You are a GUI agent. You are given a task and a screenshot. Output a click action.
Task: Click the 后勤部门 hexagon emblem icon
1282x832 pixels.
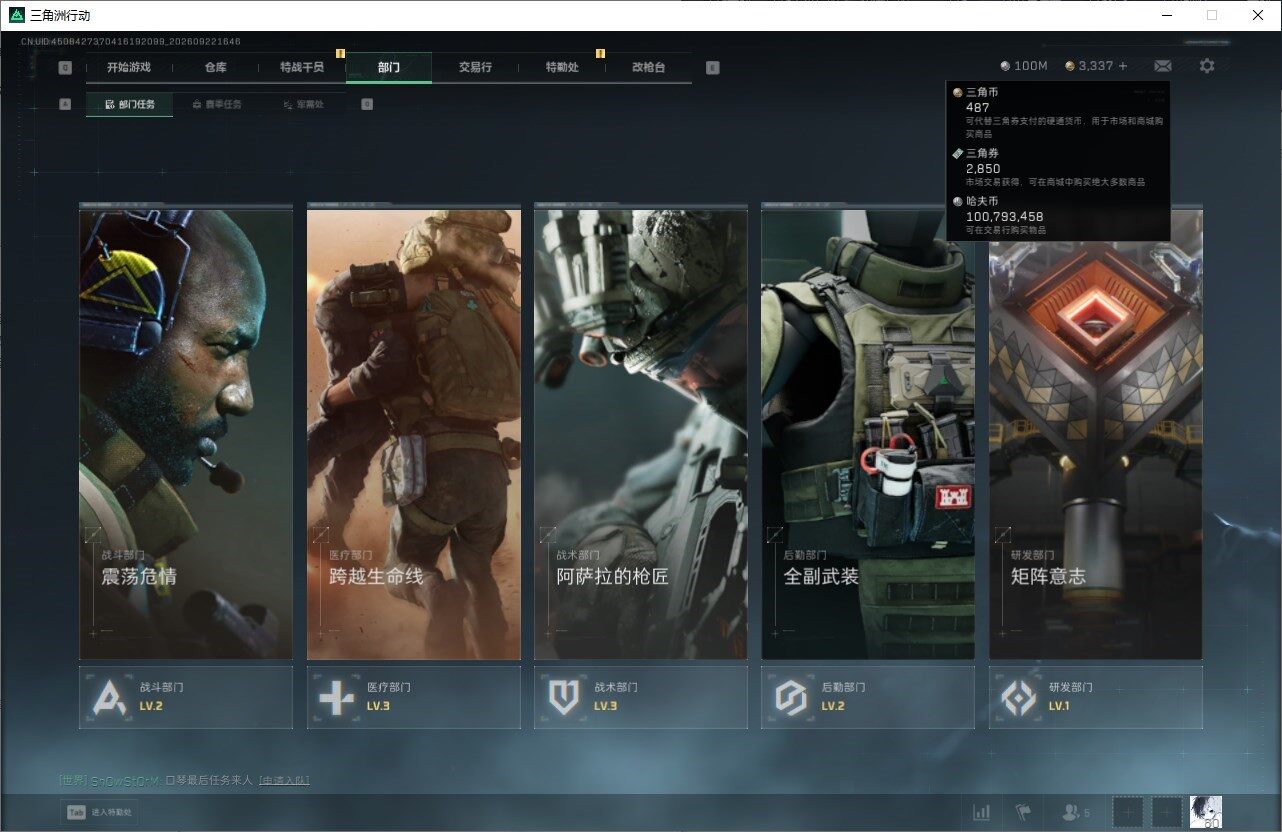click(791, 697)
